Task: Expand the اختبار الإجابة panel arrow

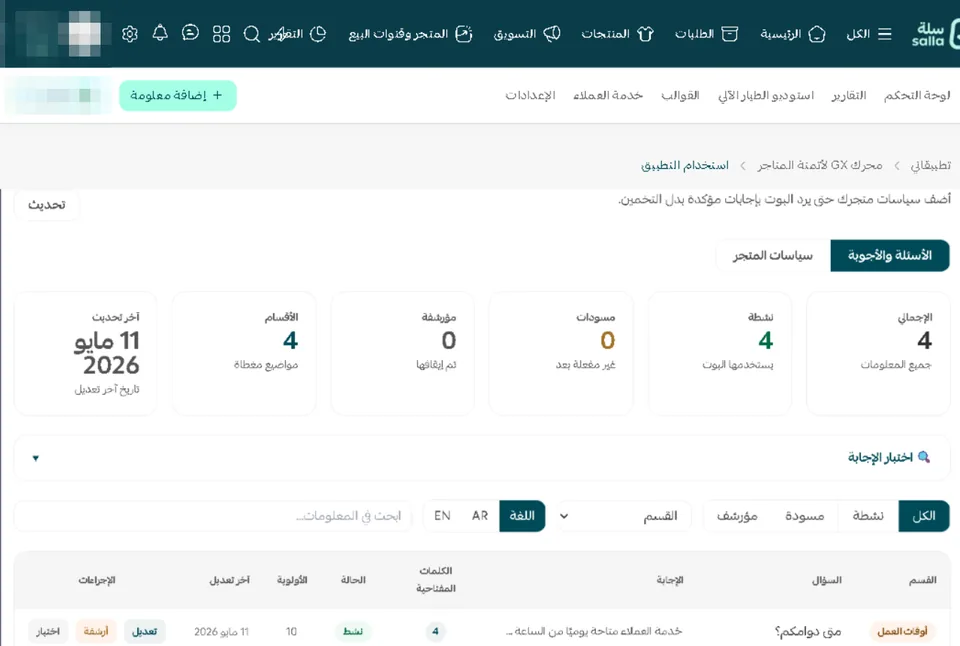Action: [36, 458]
